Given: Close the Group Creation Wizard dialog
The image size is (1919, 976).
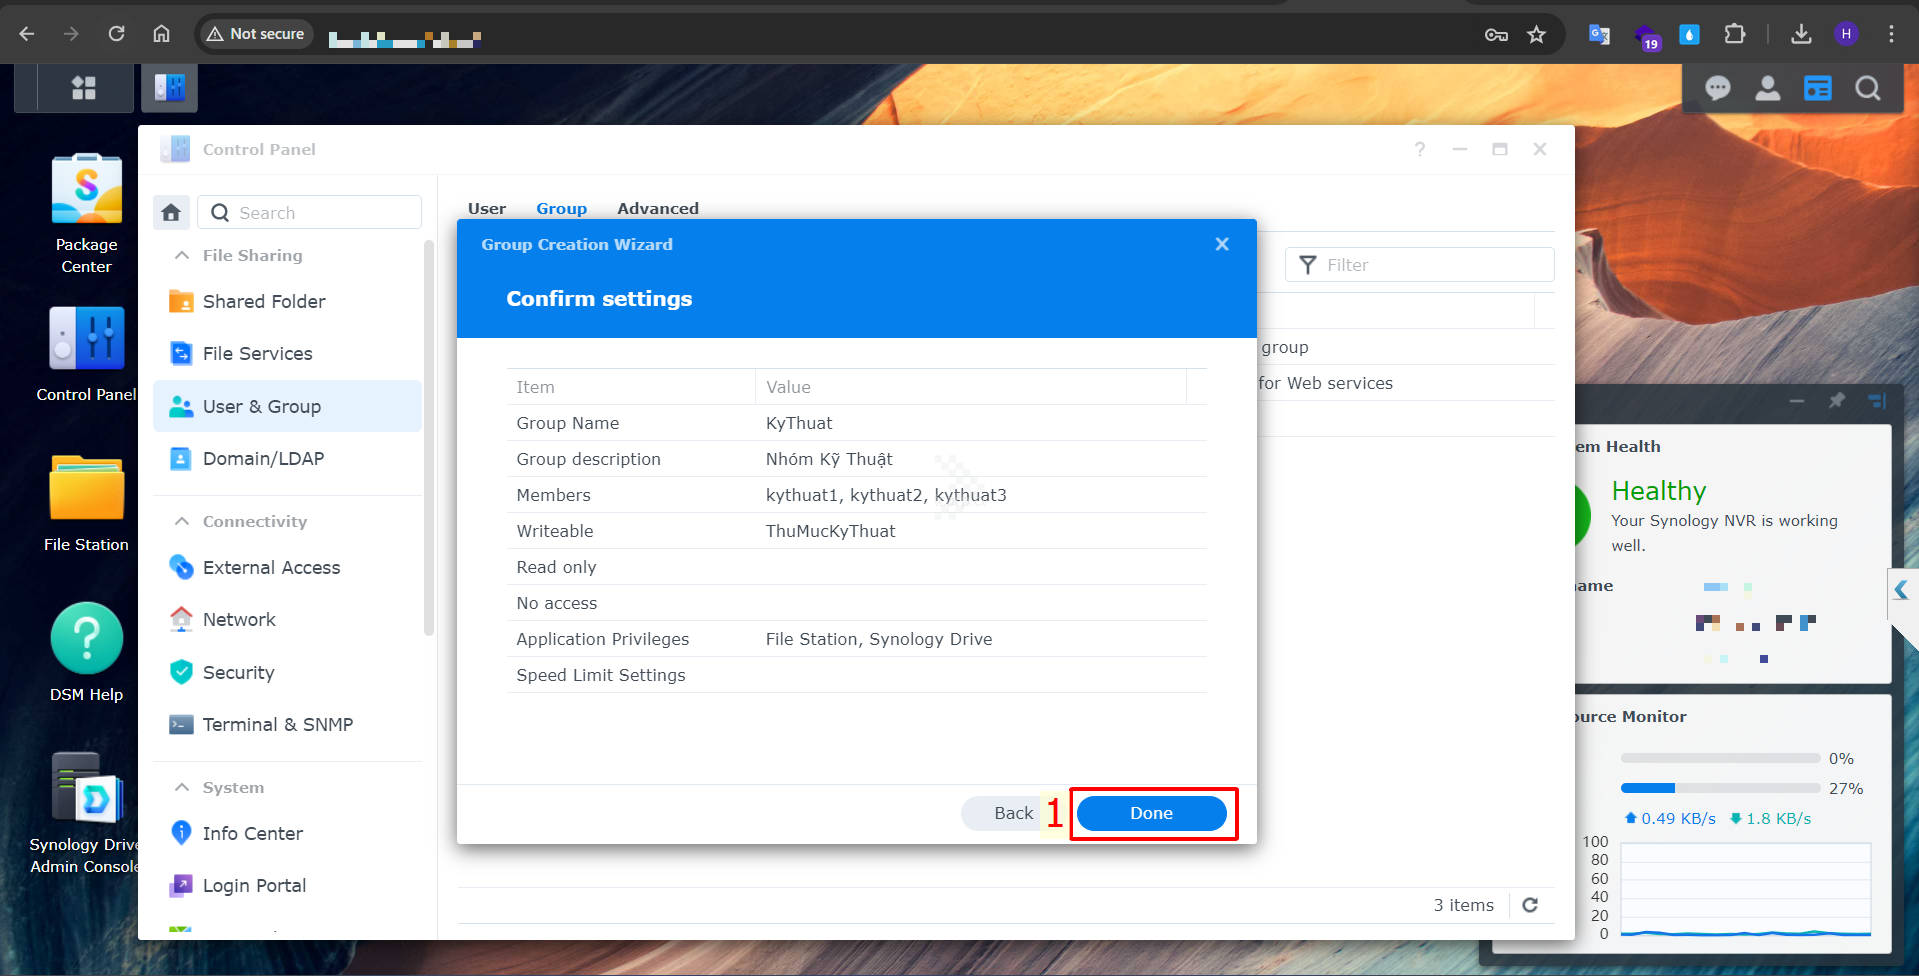Looking at the screenshot, I should pos(1221,244).
